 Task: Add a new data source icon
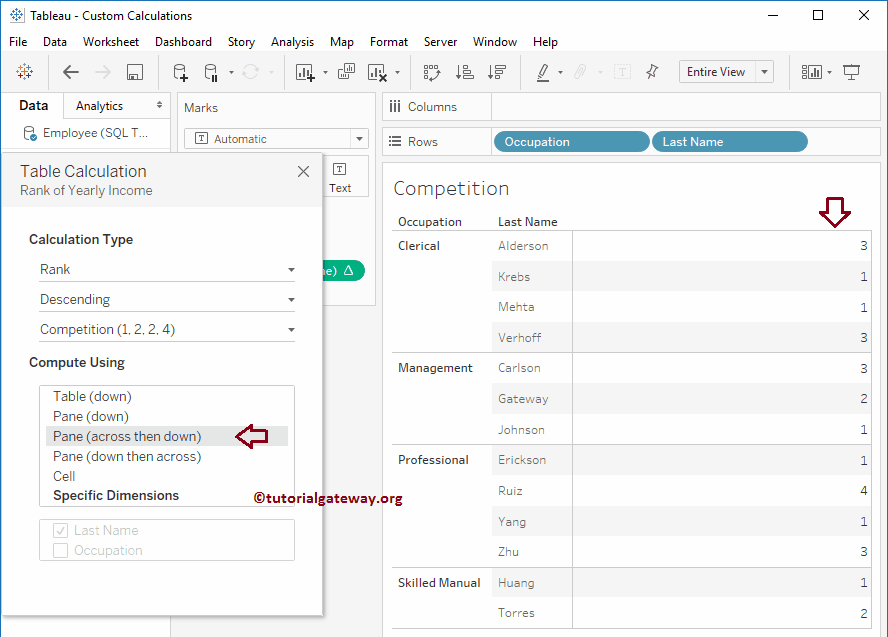(x=180, y=72)
